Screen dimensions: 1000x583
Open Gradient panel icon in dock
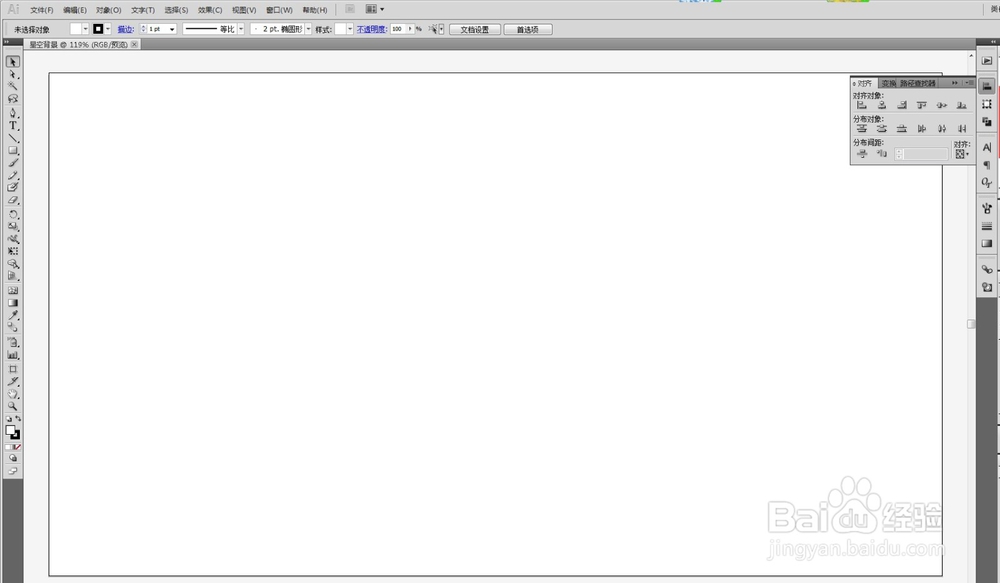(987, 244)
